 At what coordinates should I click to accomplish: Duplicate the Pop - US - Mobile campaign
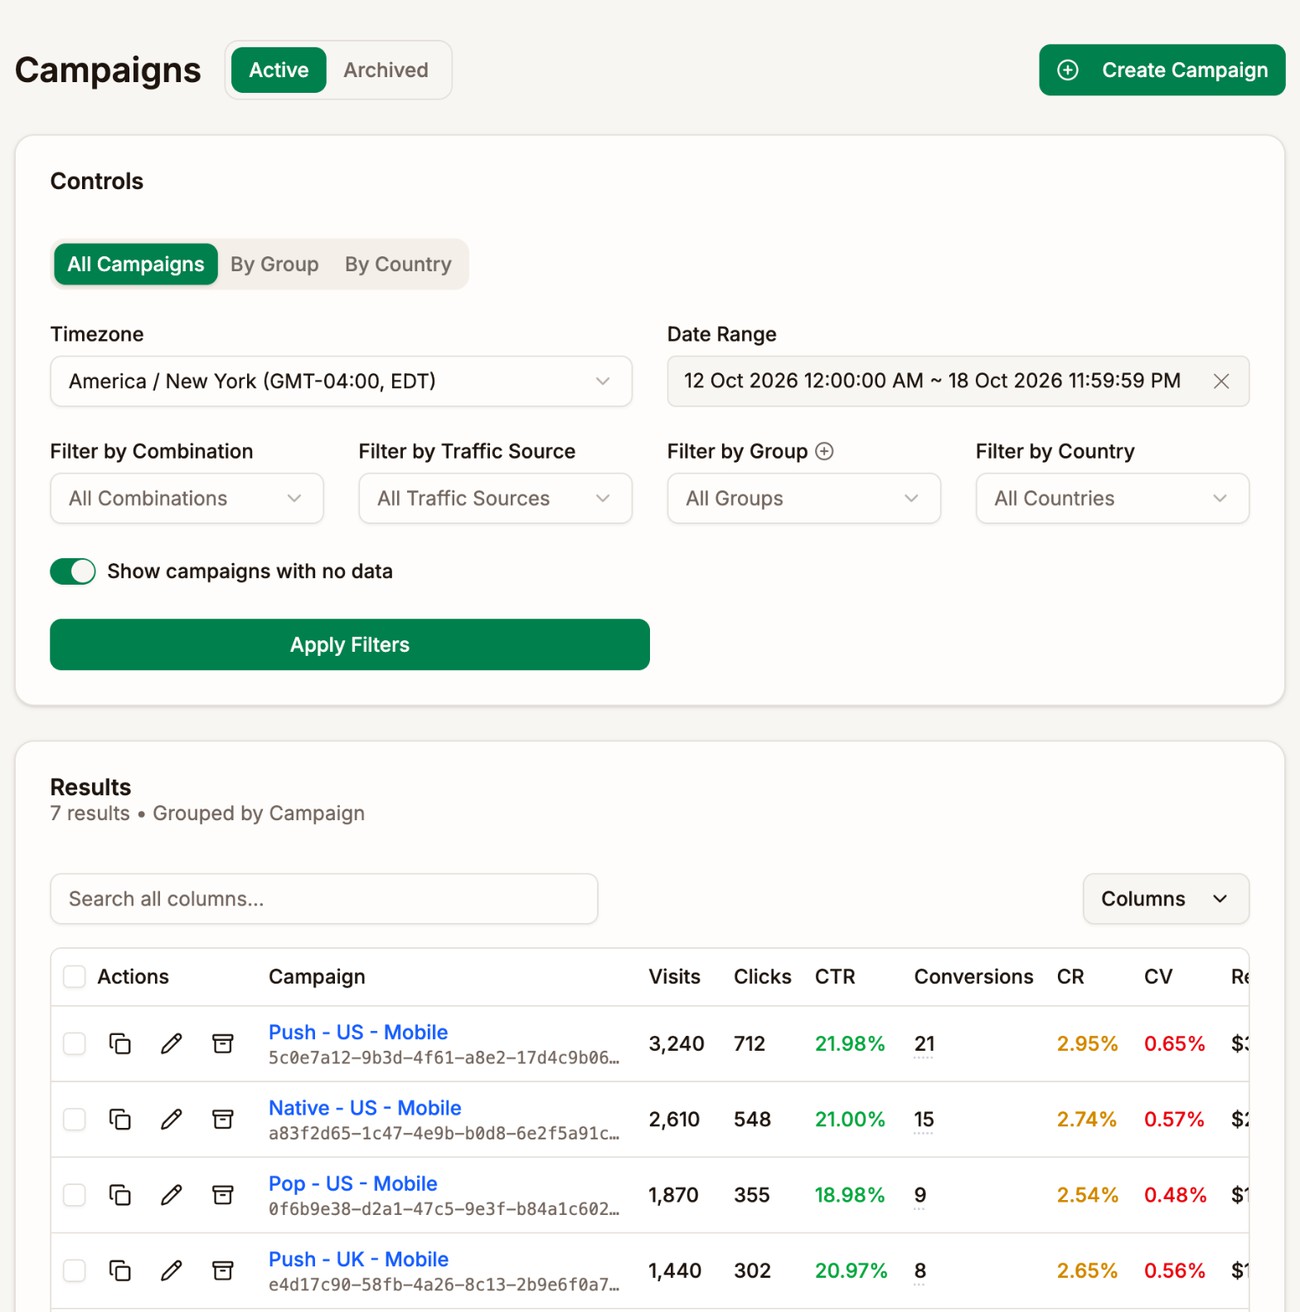tap(120, 1194)
